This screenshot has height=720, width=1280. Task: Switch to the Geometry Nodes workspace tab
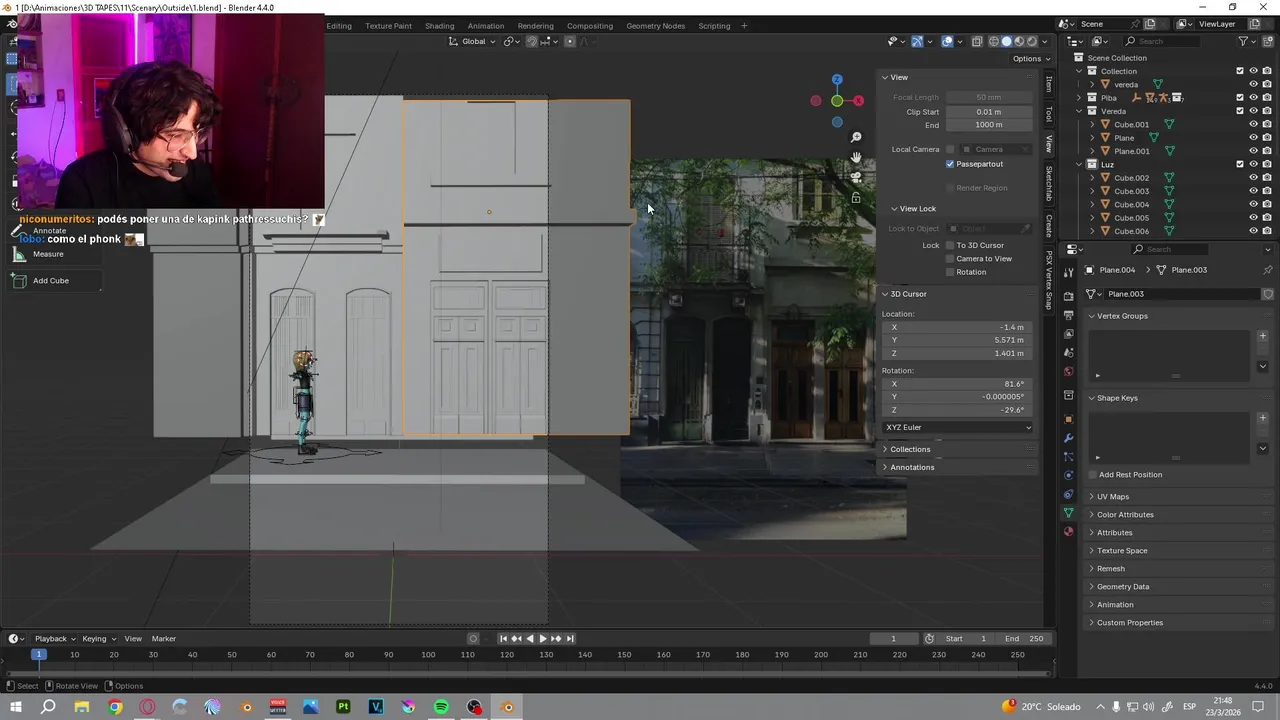(655, 26)
